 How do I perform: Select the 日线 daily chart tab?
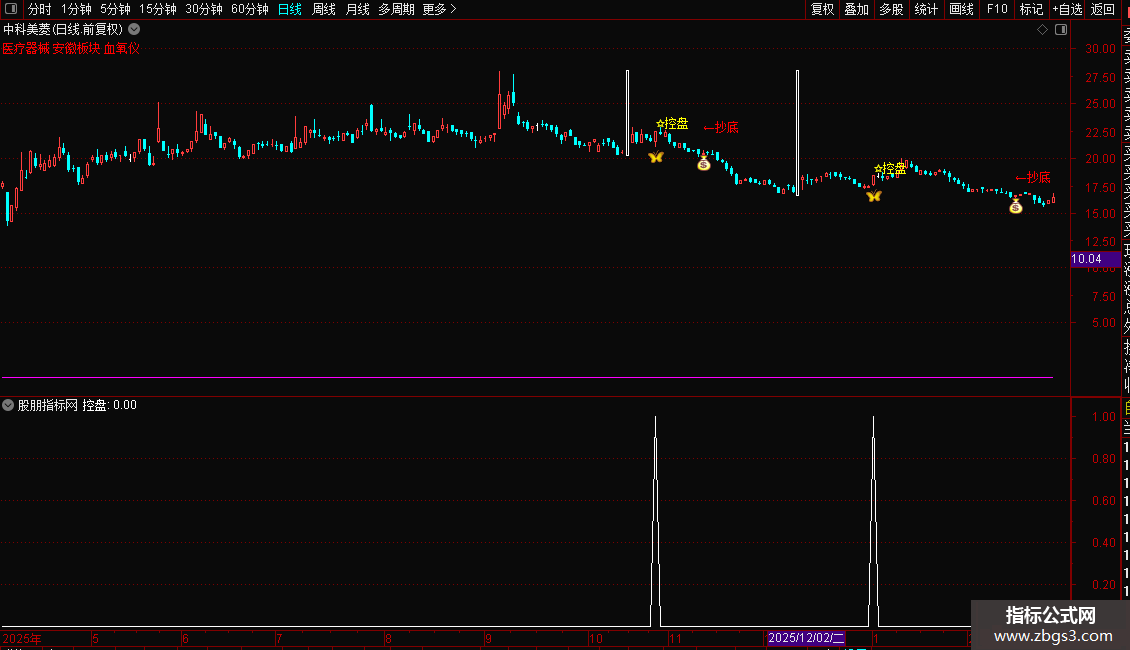tap(290, 9)
